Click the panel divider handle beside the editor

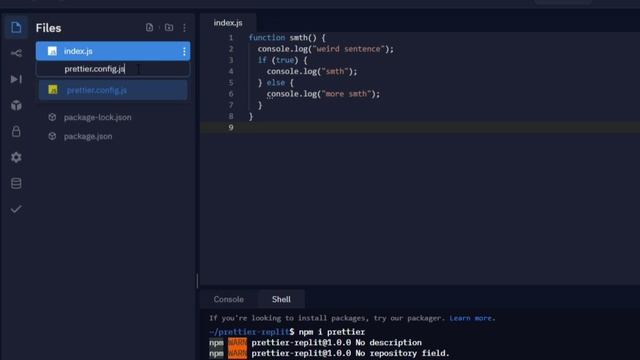coord(198,281)
